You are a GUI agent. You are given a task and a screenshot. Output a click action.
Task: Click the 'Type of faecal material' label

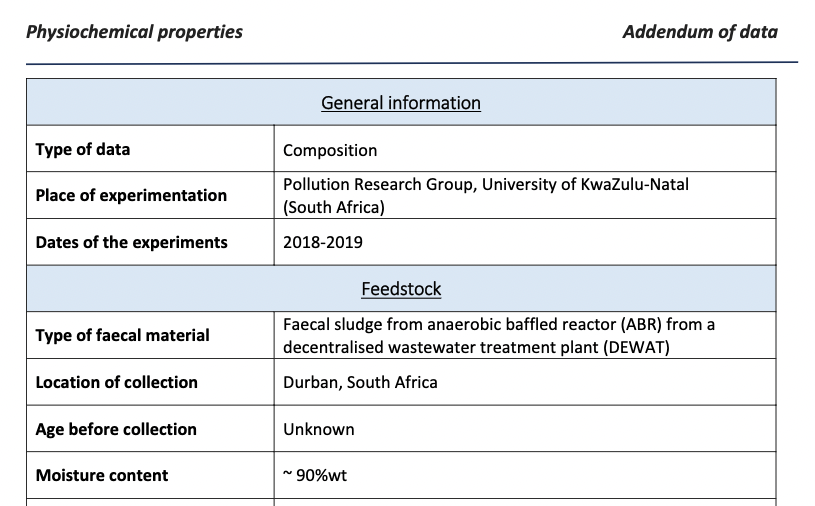click(122, 336)
